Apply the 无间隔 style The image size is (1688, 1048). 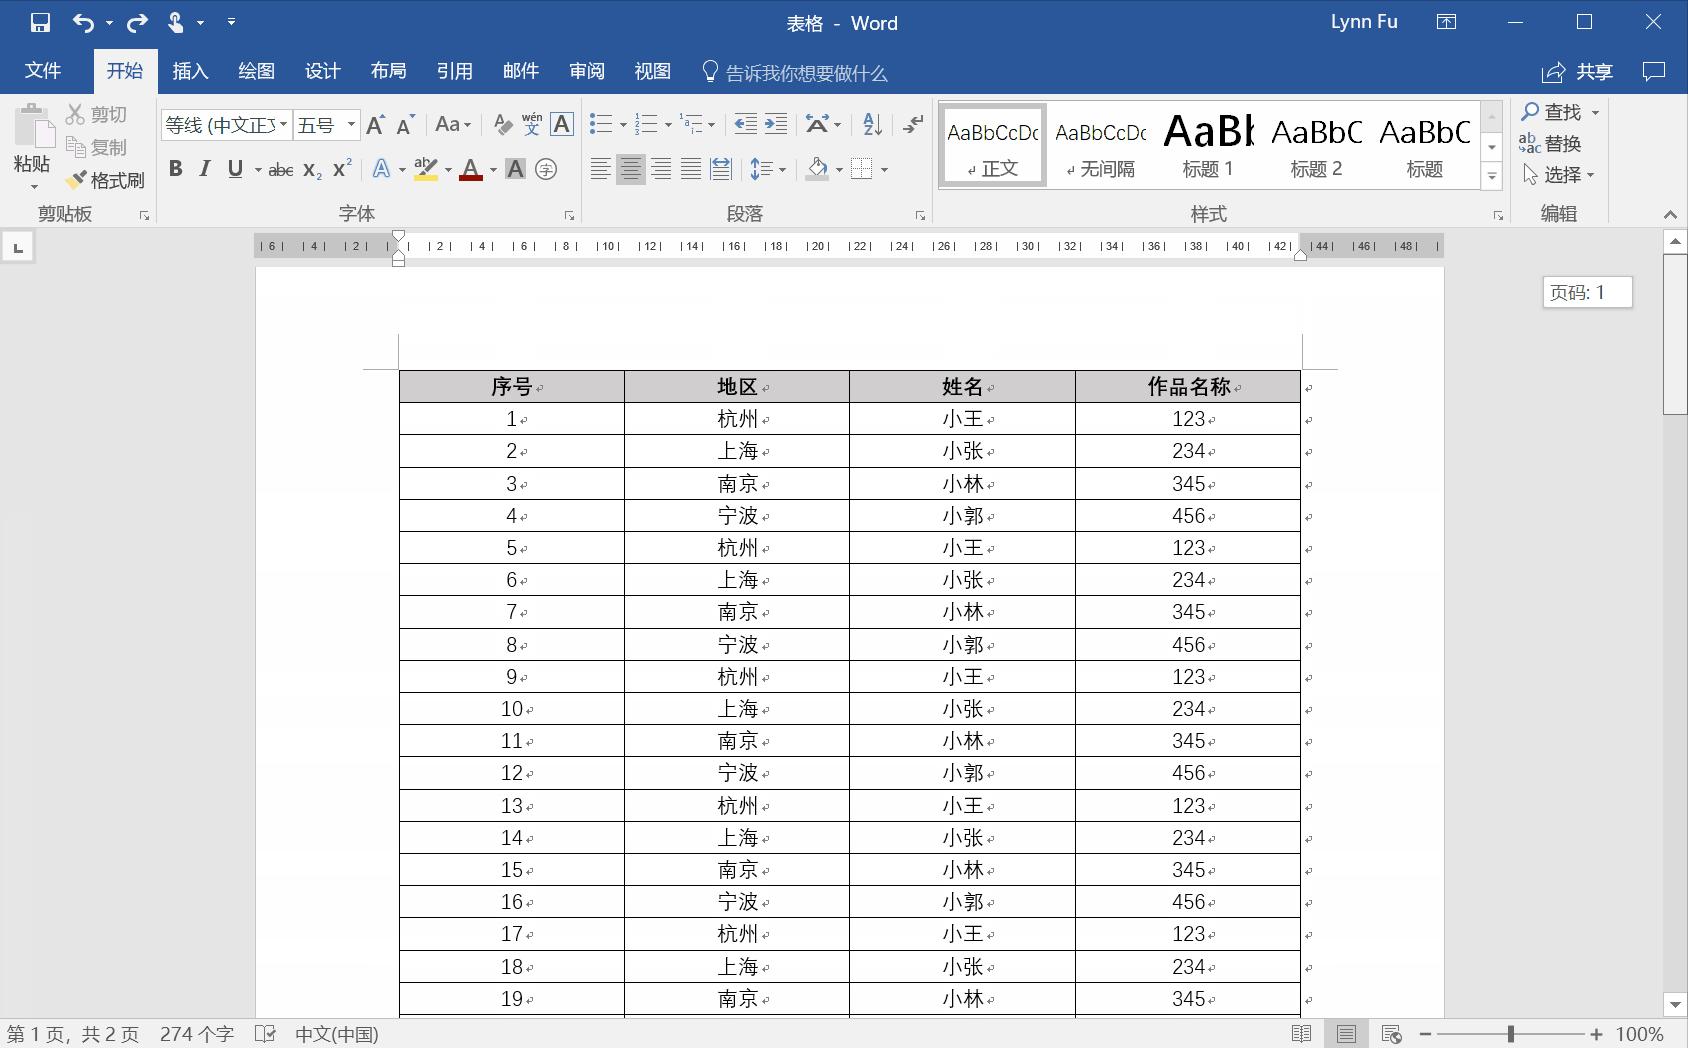coord(1100,145)
